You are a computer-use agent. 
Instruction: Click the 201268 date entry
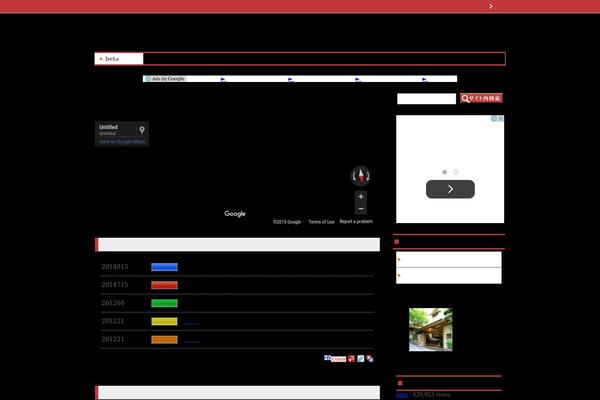[113, 303]
